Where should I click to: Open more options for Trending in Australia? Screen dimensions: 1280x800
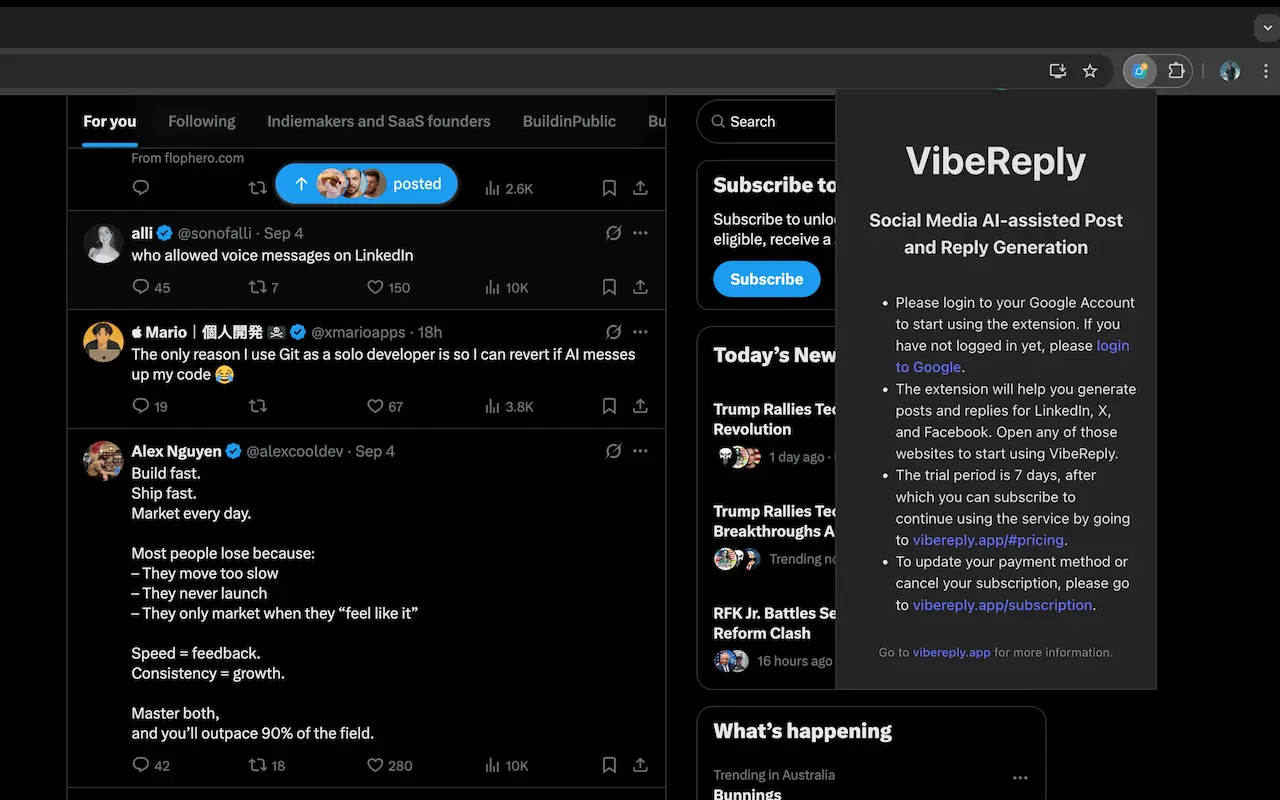(x=1020, y=778)
